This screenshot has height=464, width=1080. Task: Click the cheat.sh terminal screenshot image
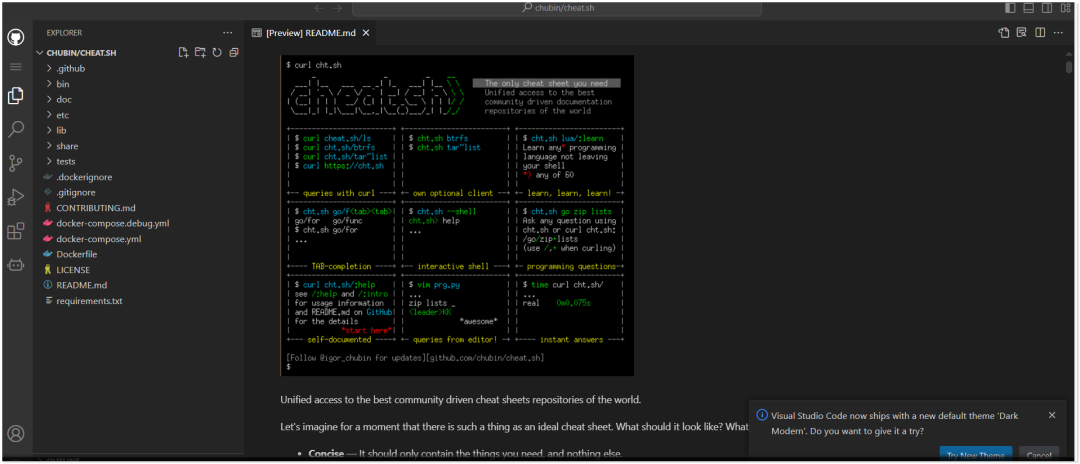[x=457, y=215]
